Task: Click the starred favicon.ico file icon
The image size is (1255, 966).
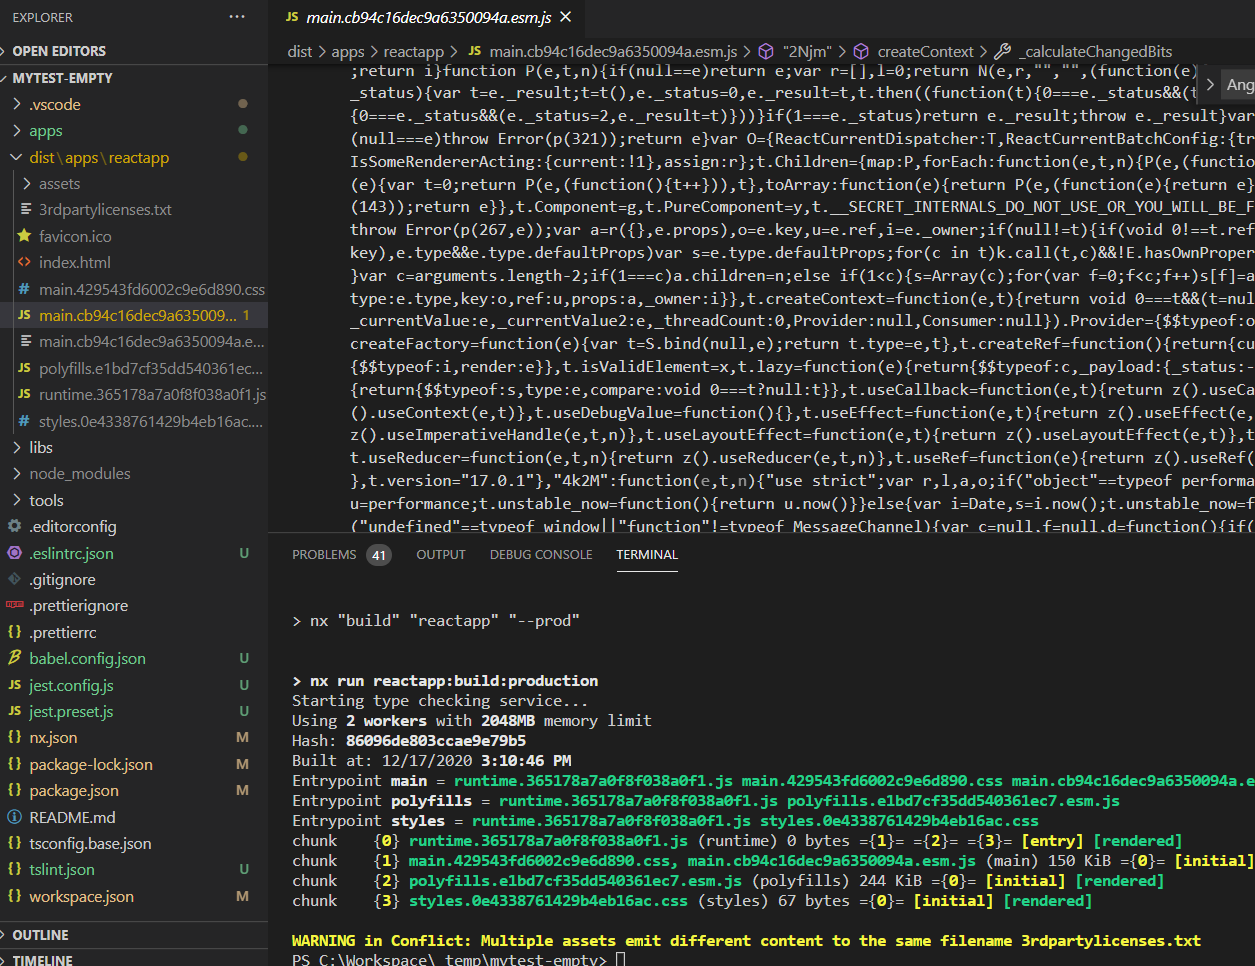Action: click(27, 236)
